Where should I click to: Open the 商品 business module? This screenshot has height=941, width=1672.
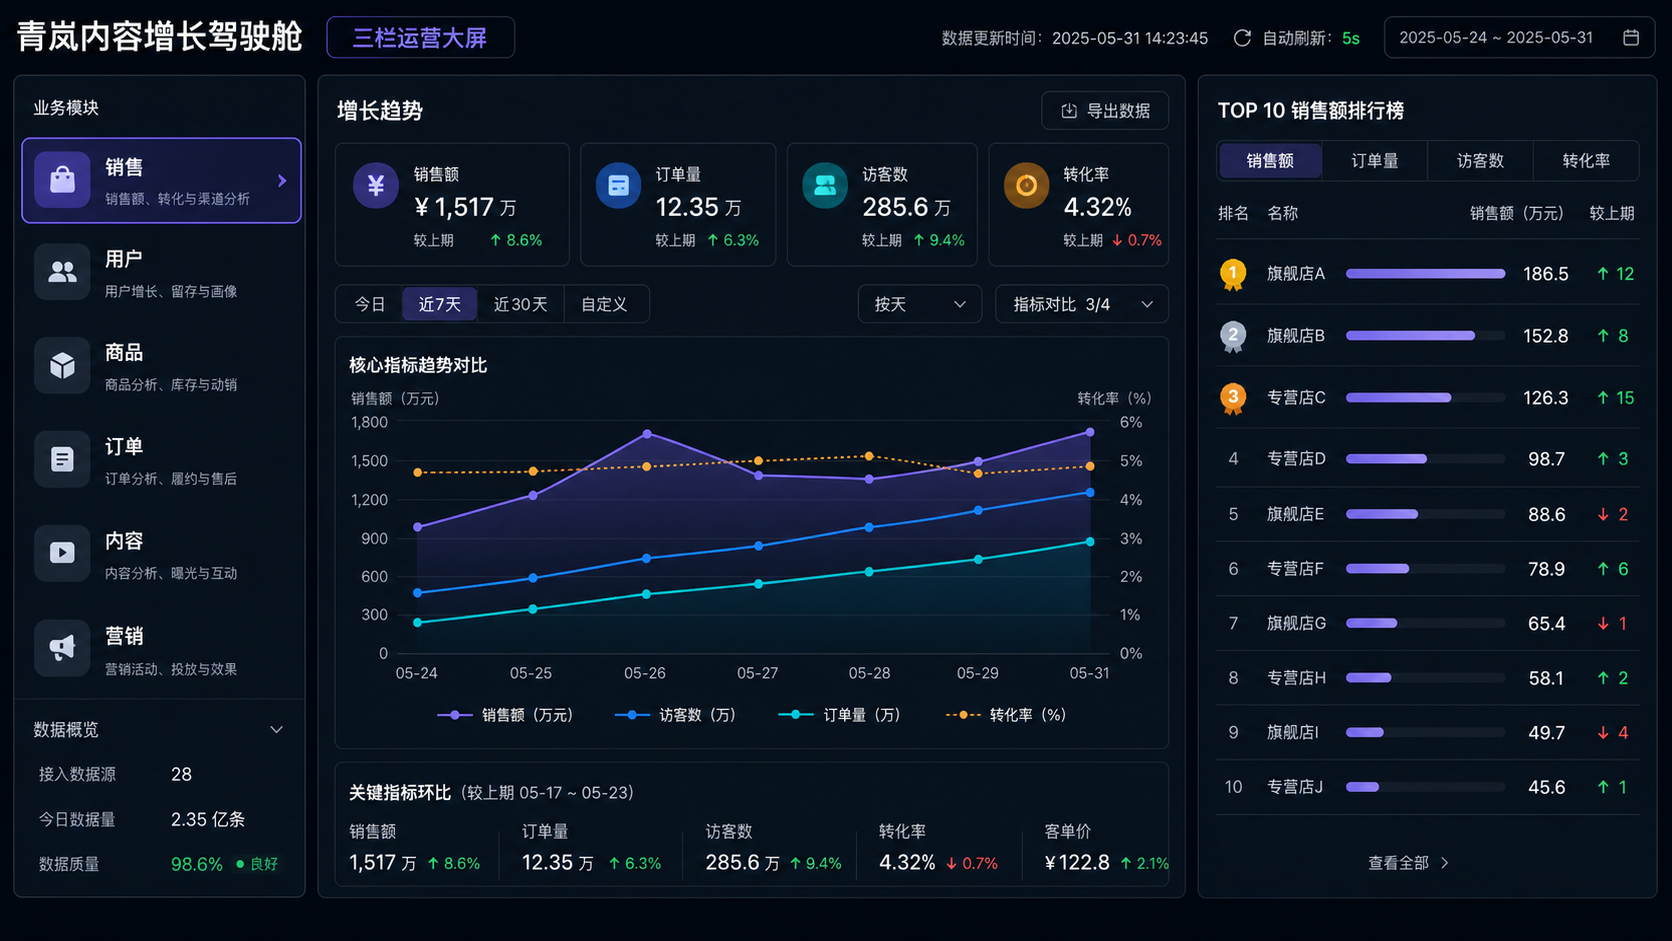point(161,366)
